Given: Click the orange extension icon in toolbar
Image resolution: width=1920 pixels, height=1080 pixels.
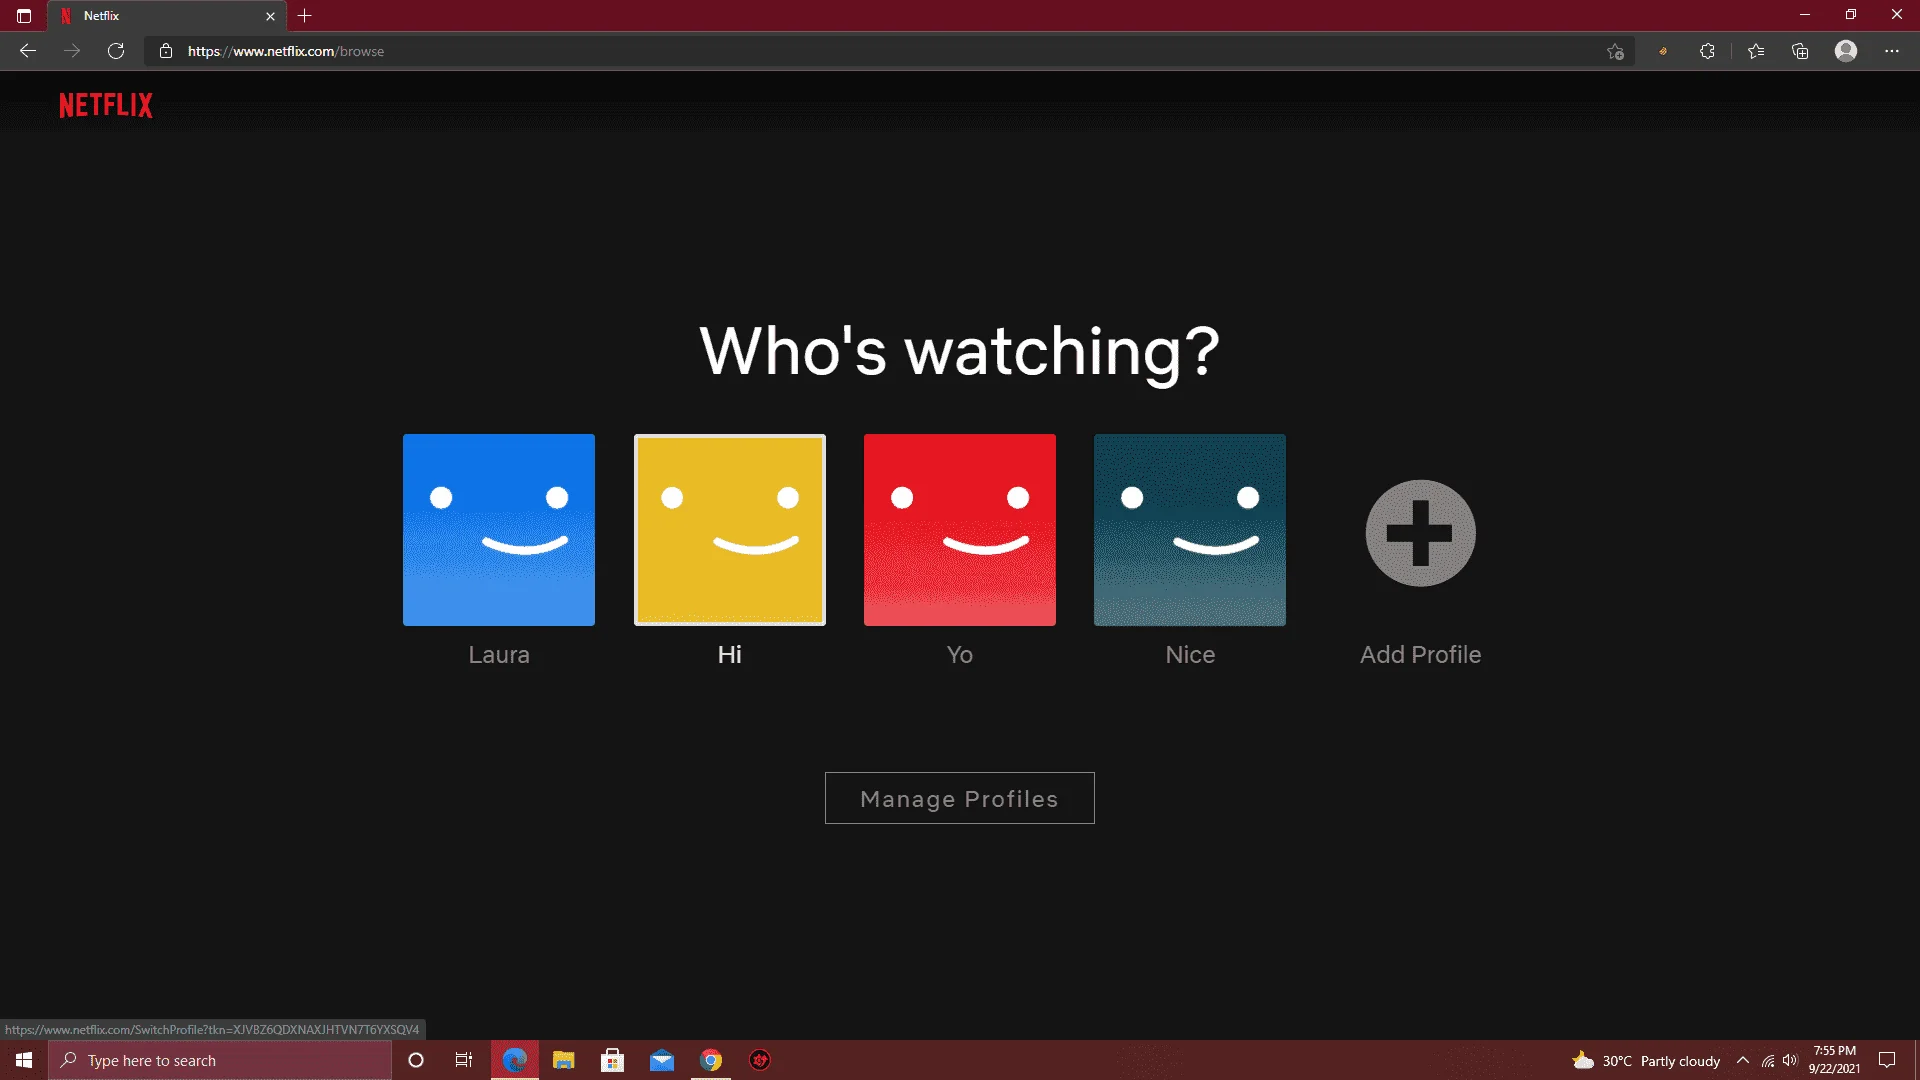Looking at the screenshot, I should pyautogui.click(x=1663, y=51).
